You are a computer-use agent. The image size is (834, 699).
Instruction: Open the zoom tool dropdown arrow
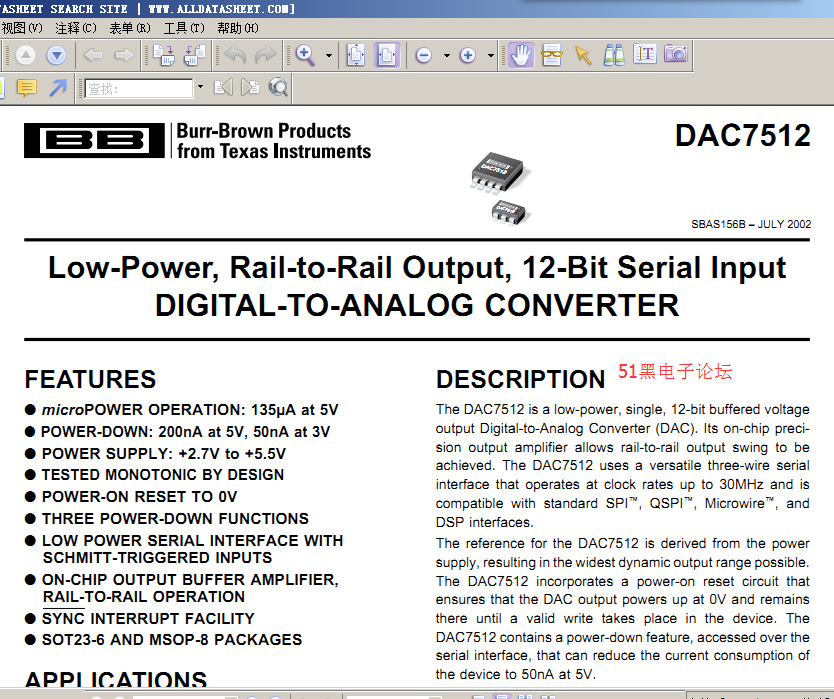(x=329, y=55)
